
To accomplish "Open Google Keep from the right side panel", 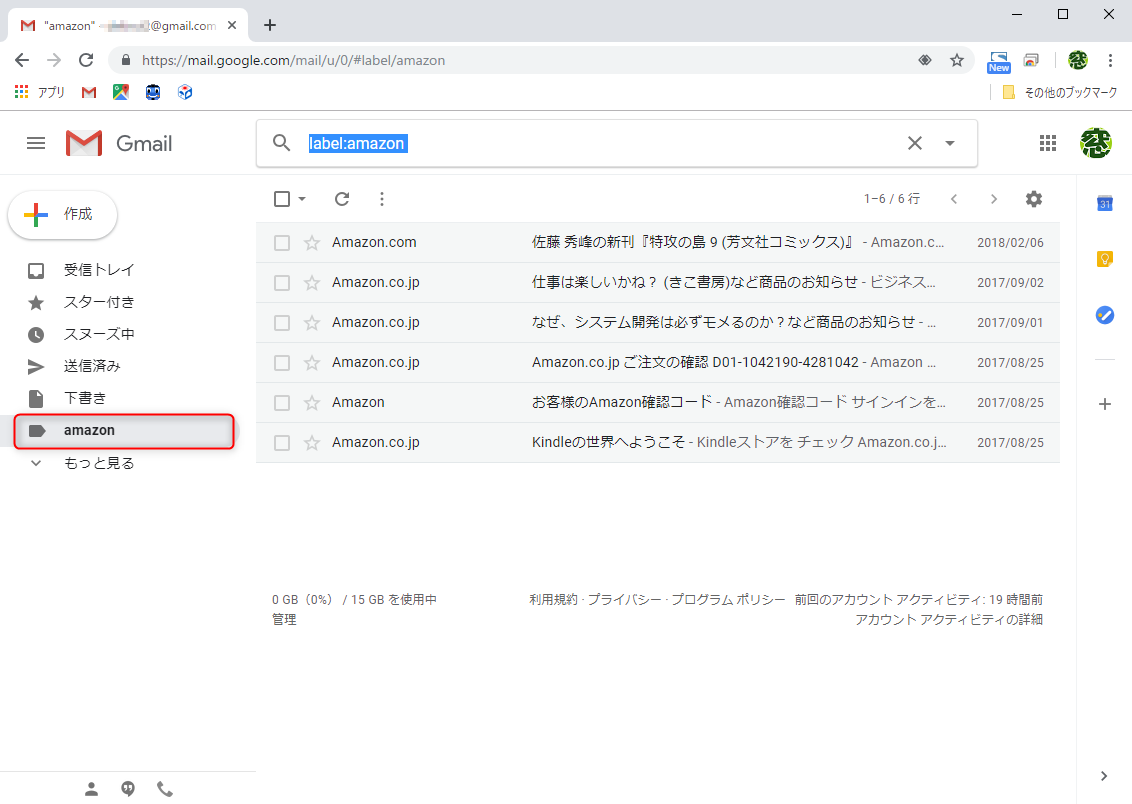I will point(1104,258).
